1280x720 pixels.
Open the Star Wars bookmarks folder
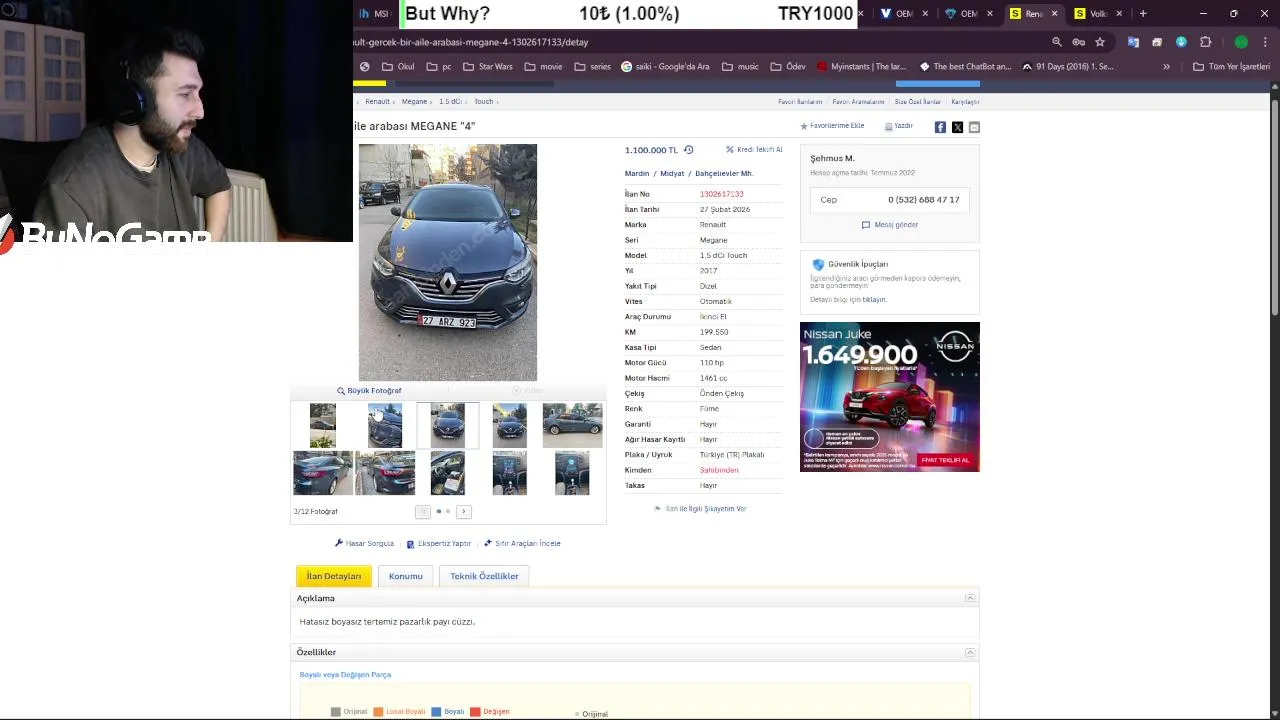487,67
